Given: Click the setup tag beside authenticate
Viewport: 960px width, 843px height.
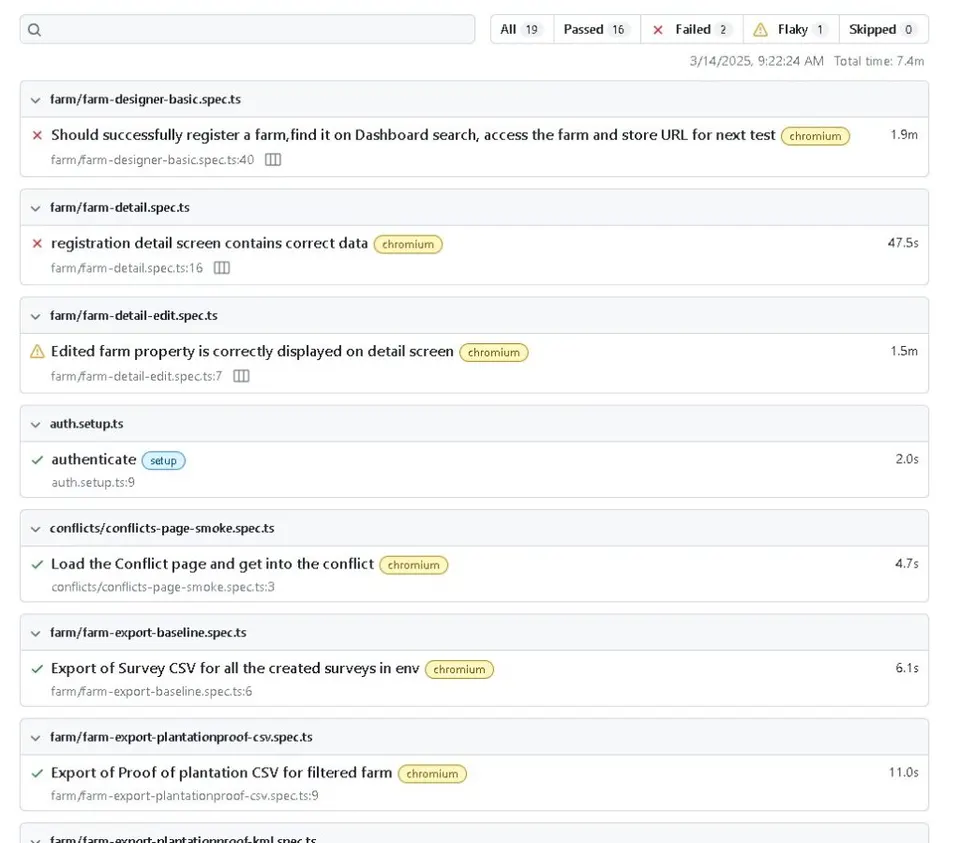Looking at the screenshot, I should 163,460.
